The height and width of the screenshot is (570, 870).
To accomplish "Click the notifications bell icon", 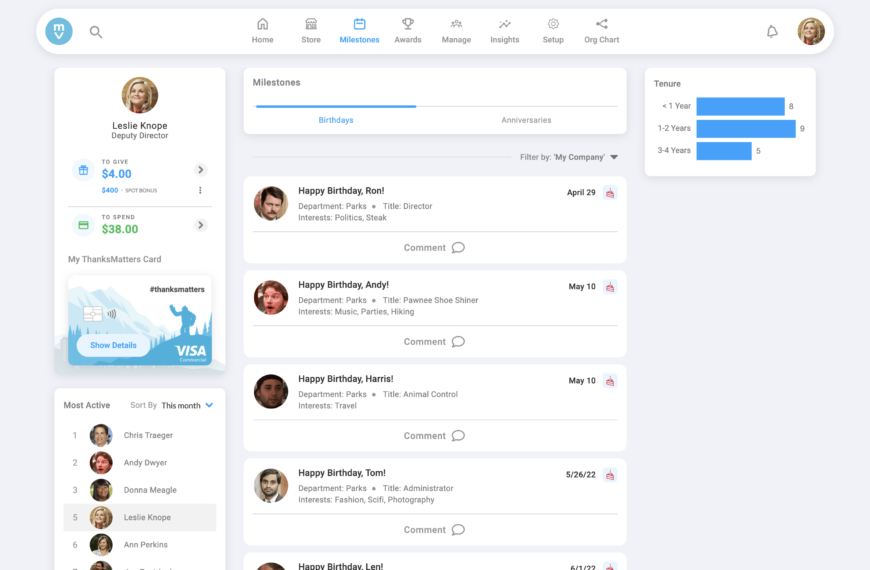I will pos(772,32).
